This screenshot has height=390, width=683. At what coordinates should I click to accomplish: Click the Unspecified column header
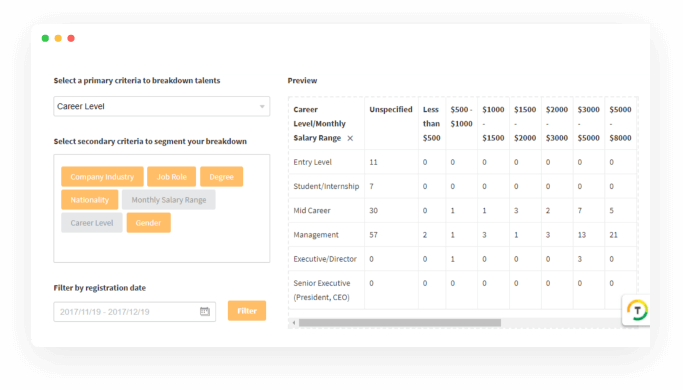pyautogui.click(x=391, y=109)
